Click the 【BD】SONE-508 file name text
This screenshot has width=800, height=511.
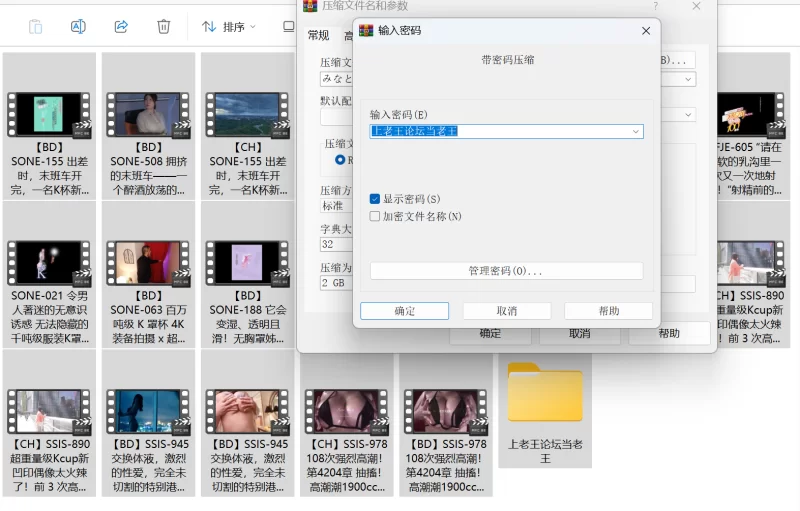click(x=148, y=169)
